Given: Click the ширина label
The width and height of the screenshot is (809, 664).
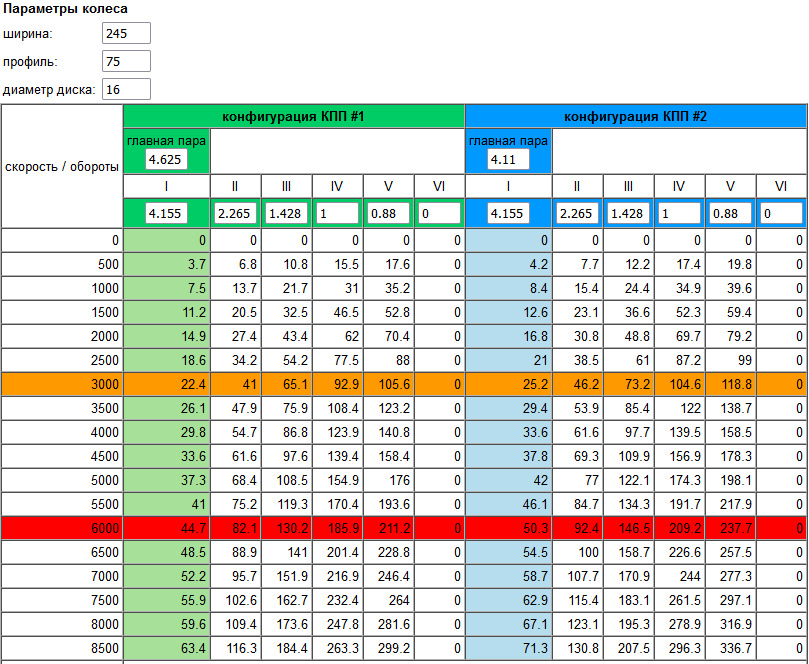Looking at the screenshot, I should [28, 34].
